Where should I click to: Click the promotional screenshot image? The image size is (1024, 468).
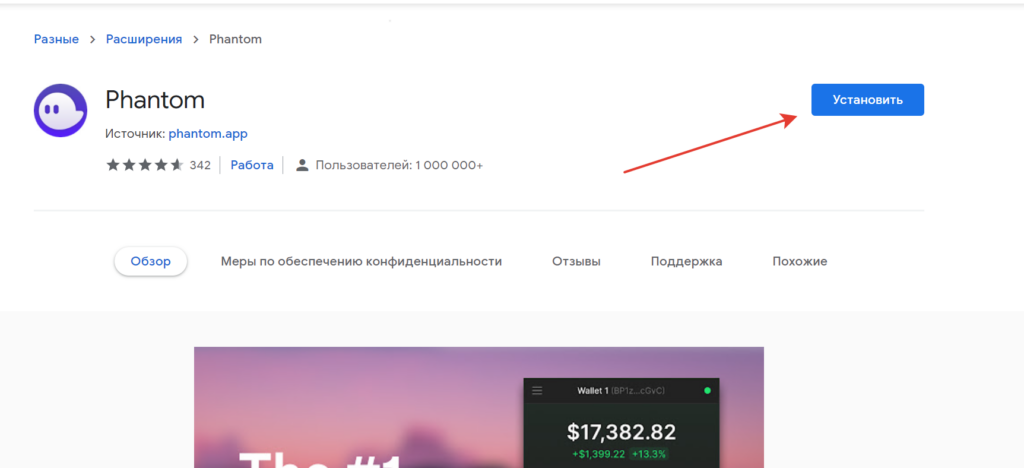point(479,407)
